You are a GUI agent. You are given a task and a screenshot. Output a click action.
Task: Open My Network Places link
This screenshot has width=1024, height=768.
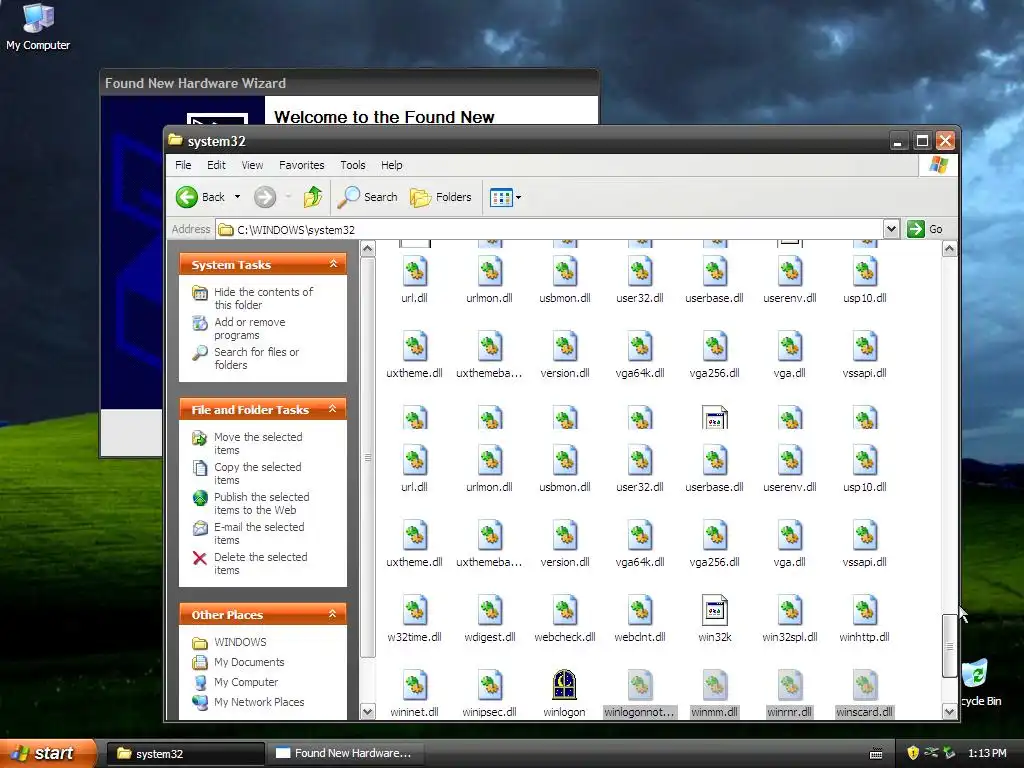(x=259, y=702)
